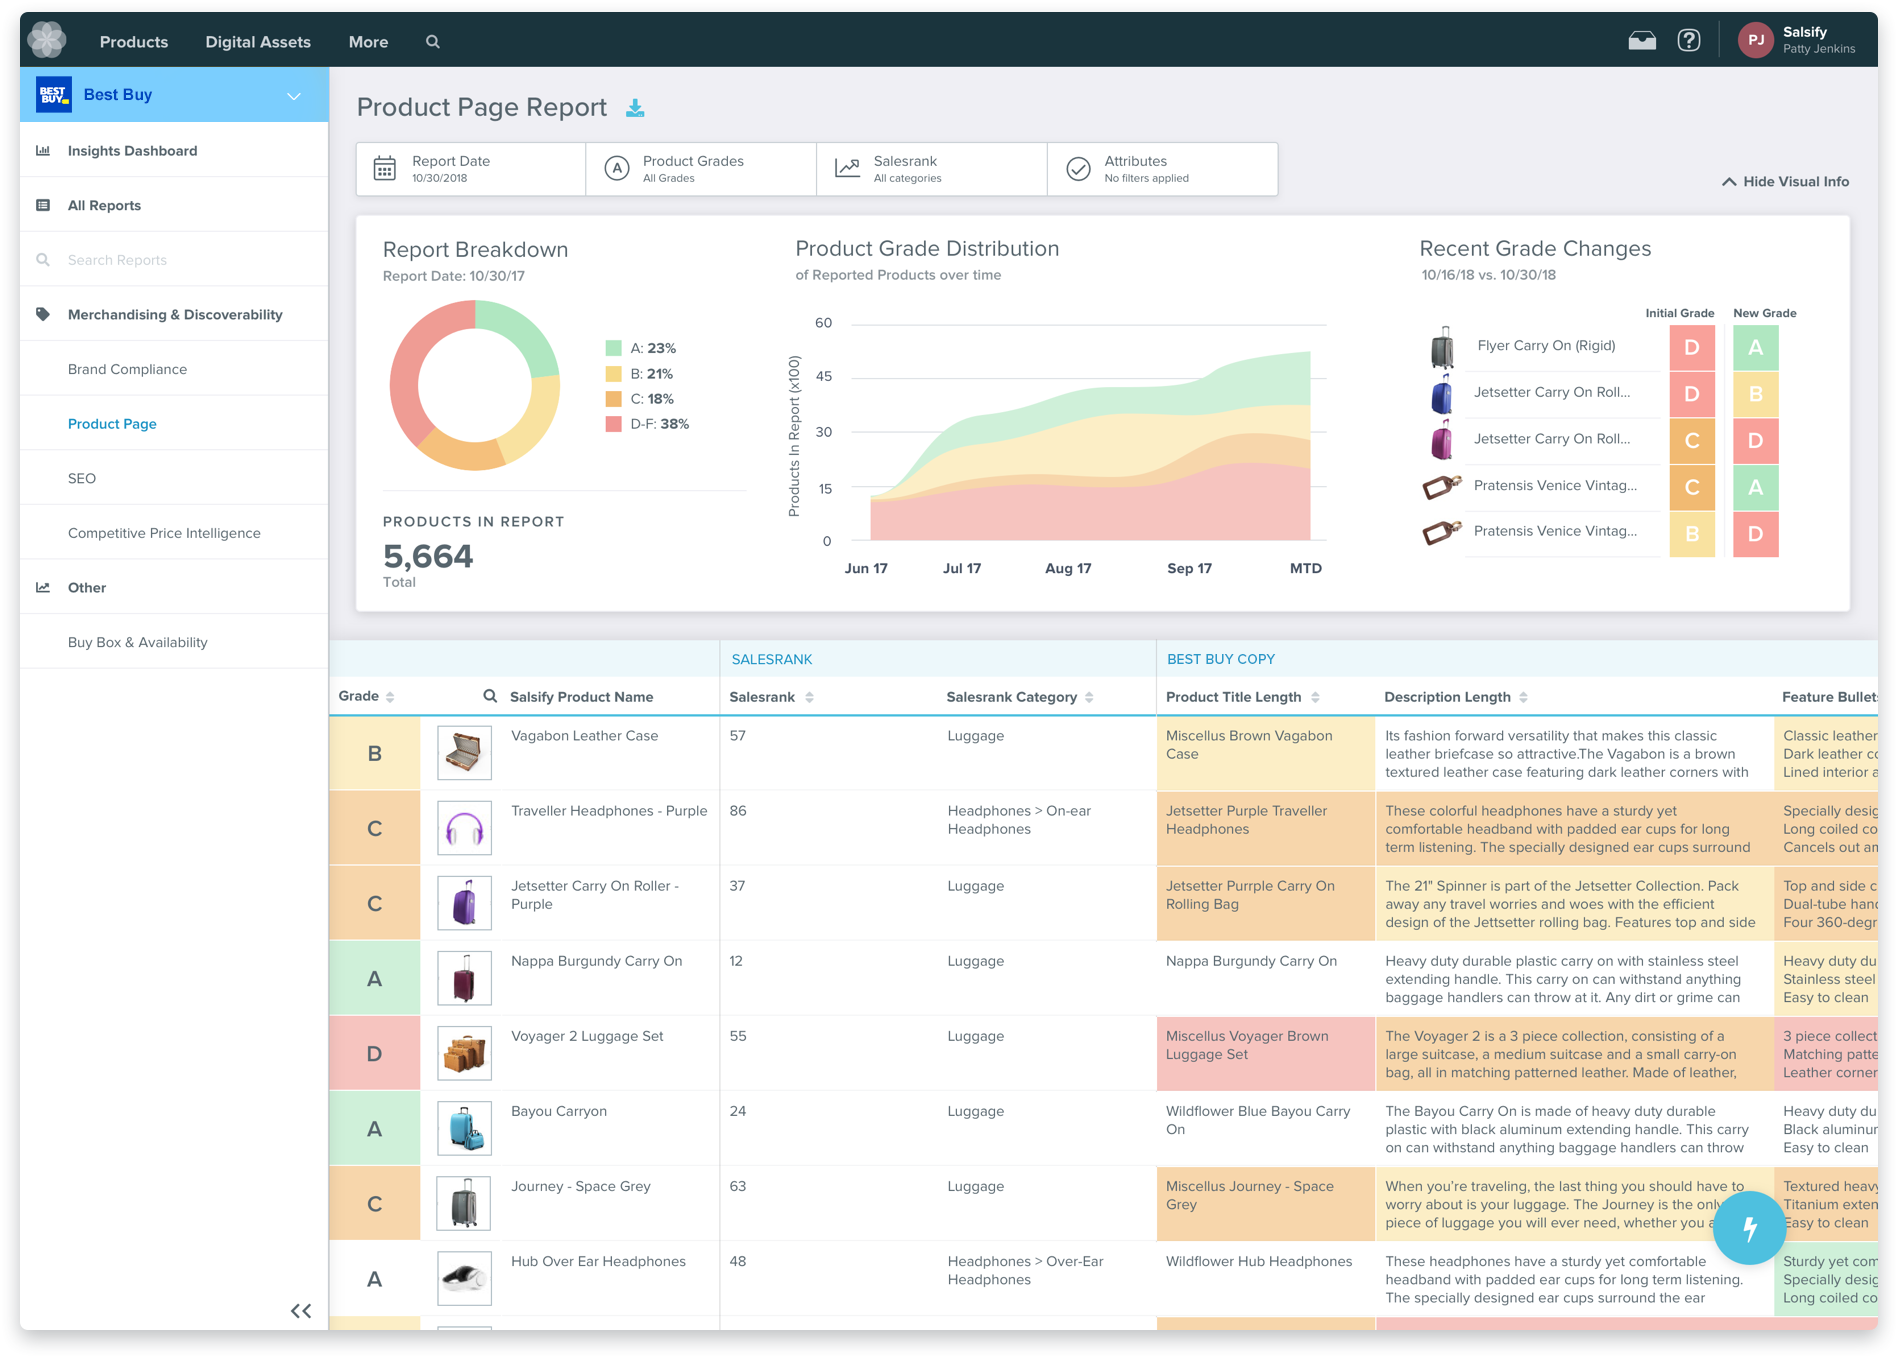The image size is (1898, 1358).
Task: Click the product name search magnifier icon
Action: tap(490, 696)
